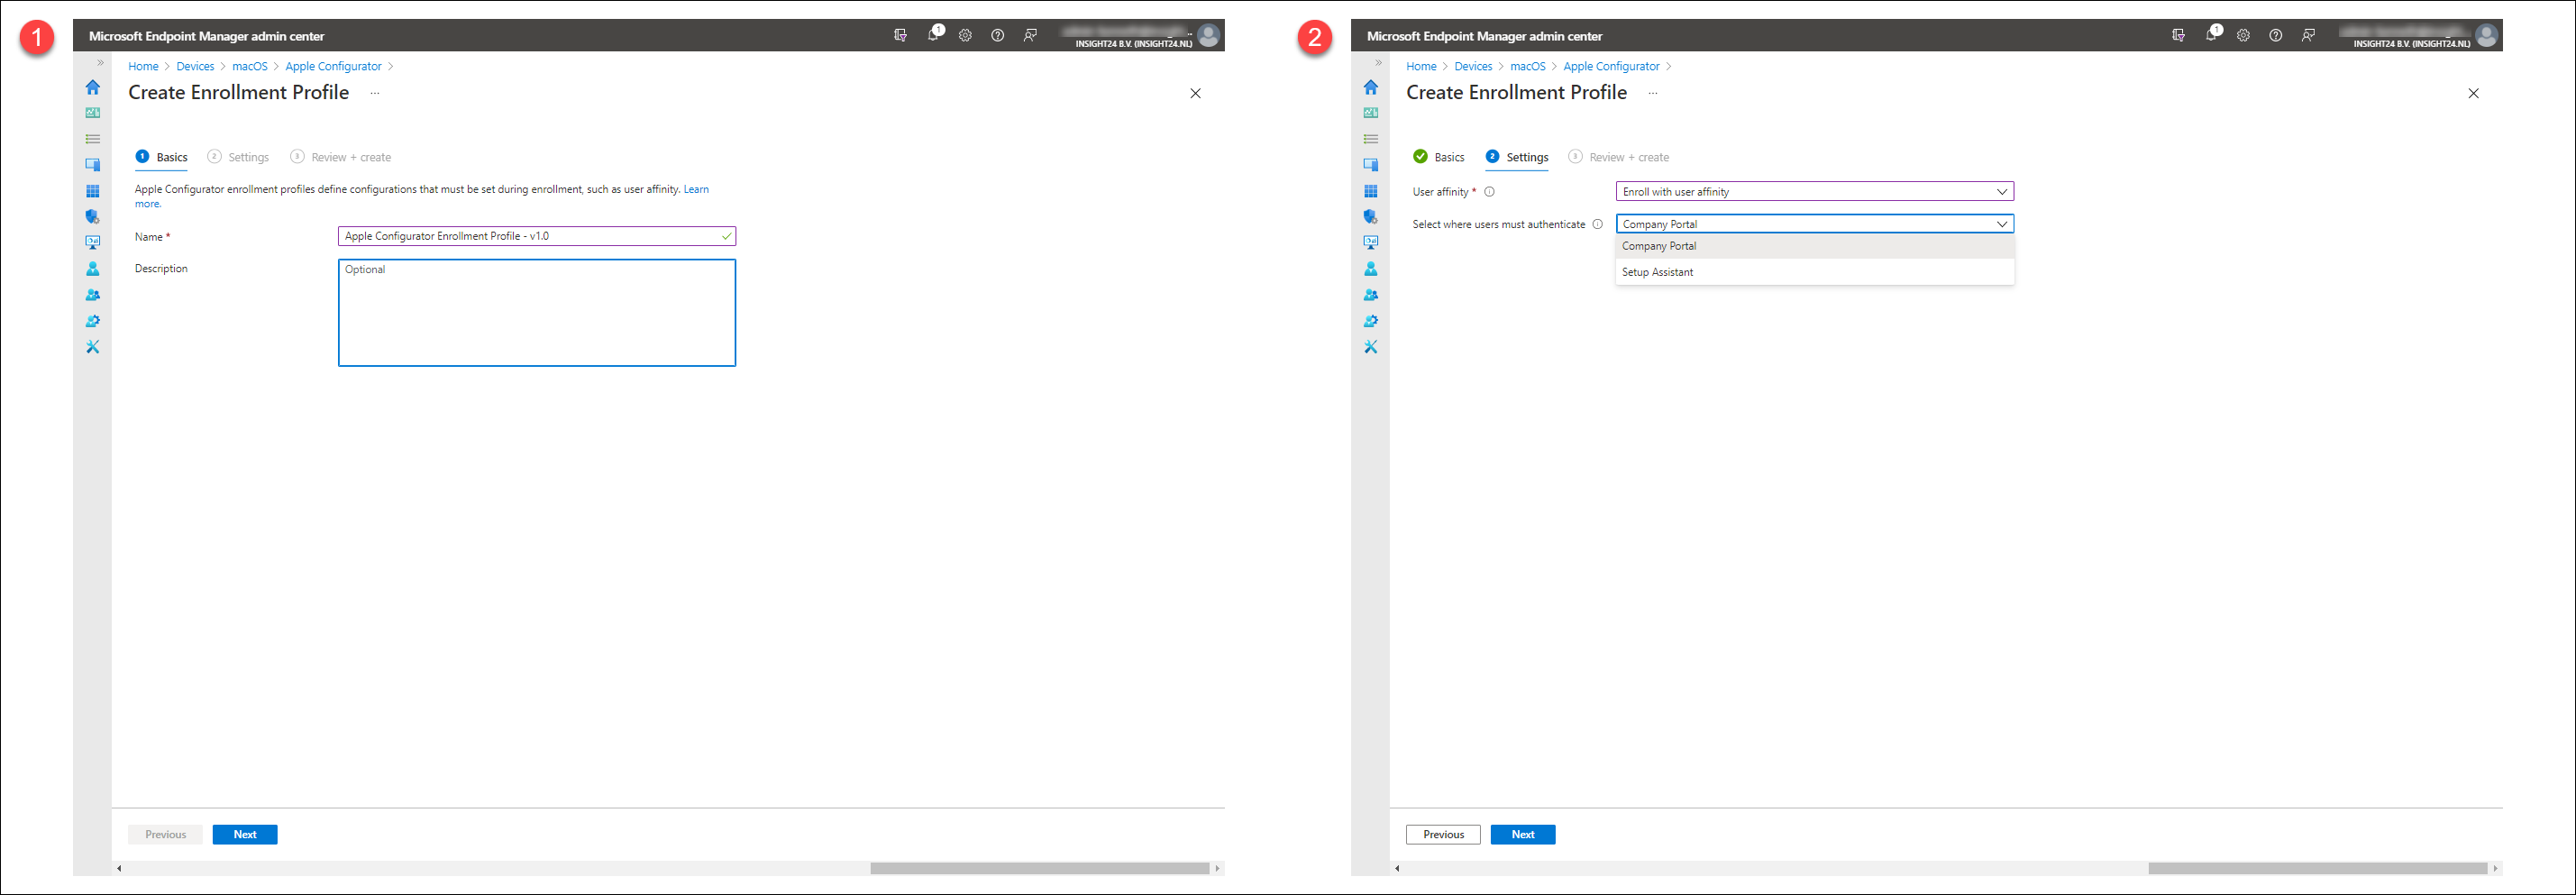Click Previous button in right screenshot
This screenshot has width=2576, height=895.
1443,835
